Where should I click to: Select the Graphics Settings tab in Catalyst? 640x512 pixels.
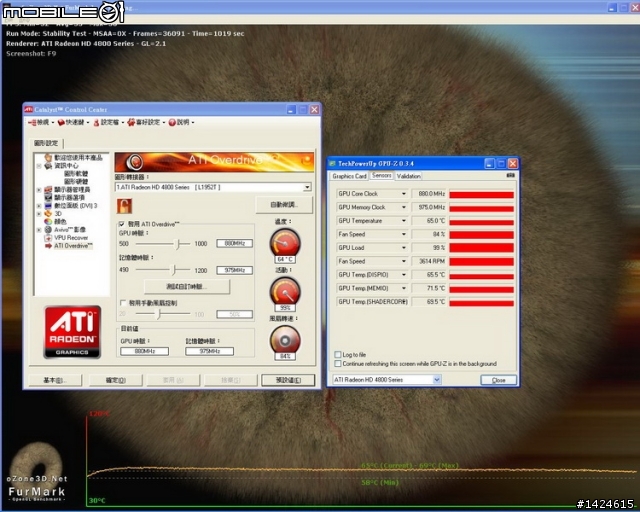click(x=47, y=143)
